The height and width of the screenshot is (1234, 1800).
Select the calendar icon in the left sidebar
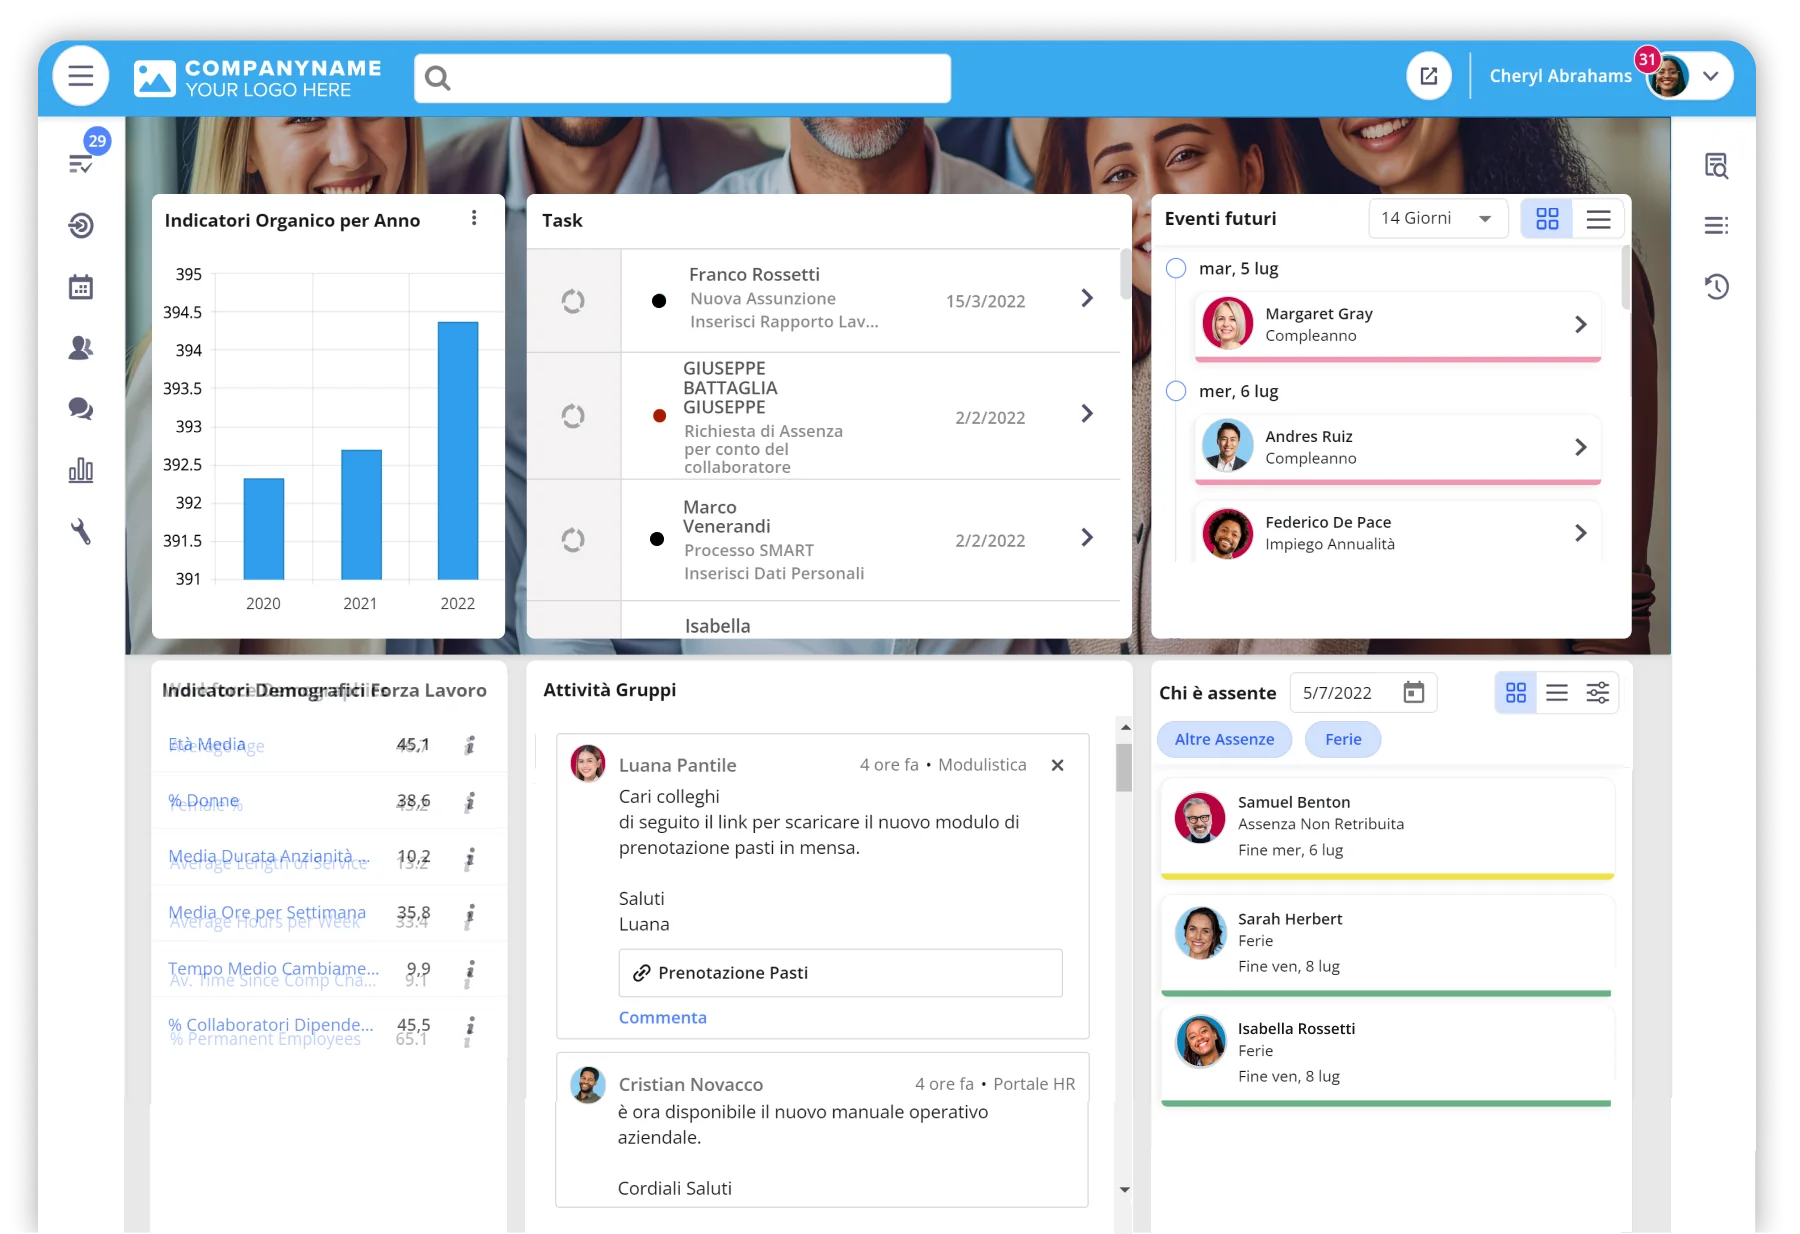pos(80,287)
